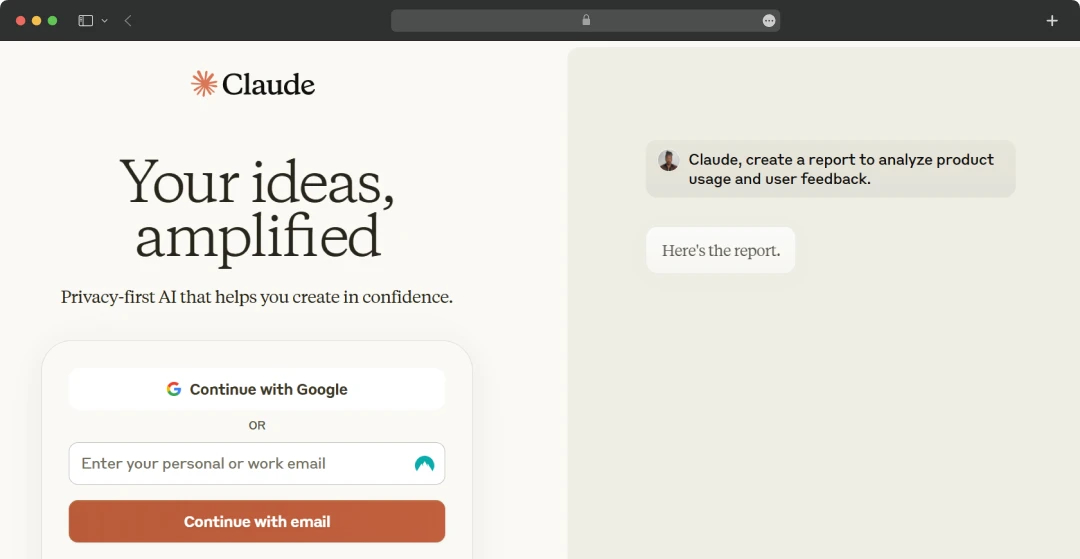The height and width of the screenshot is (559, 1080).
Task: Open the address bar ellipsis menu
Action: click(x=769, y=21)
